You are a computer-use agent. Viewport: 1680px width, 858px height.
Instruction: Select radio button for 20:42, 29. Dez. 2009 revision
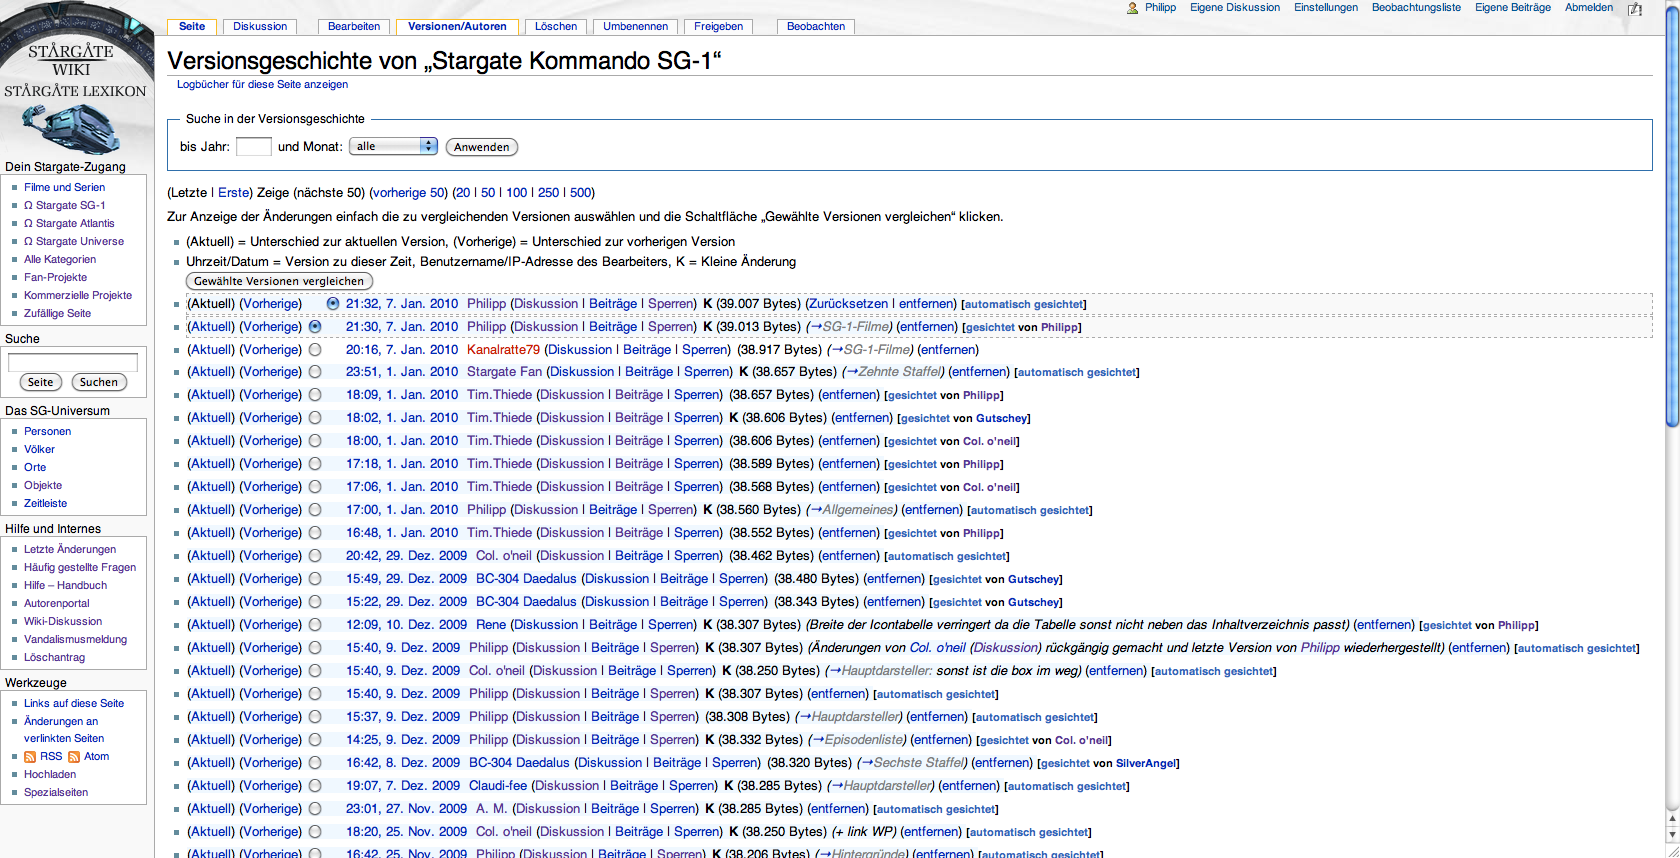point(315,556)
